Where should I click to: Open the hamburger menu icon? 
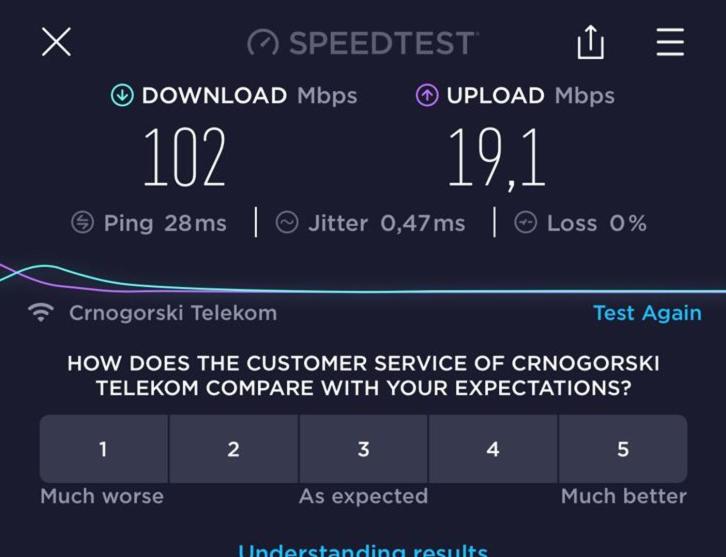click(670, 42)
